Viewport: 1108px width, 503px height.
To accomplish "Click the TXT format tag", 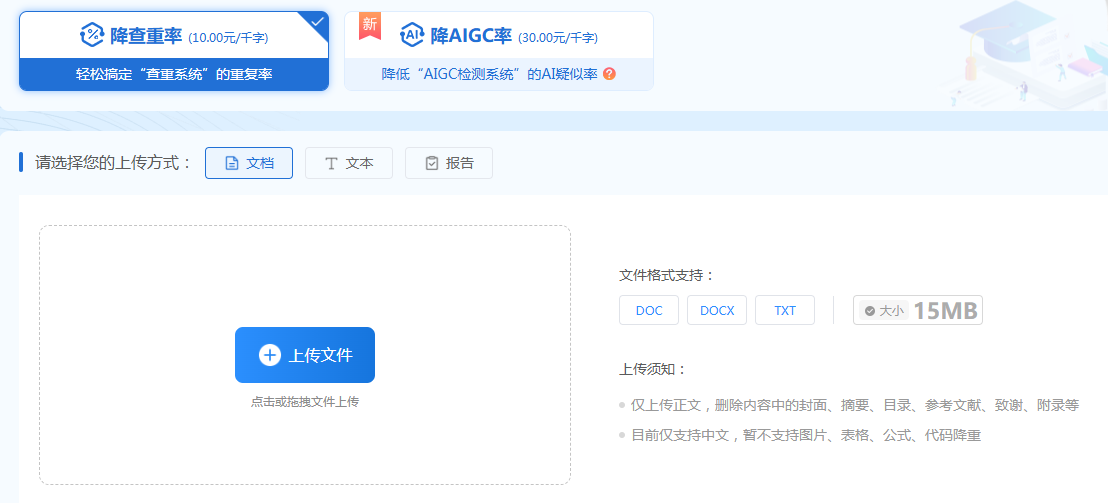I will (x=785, y=310).
